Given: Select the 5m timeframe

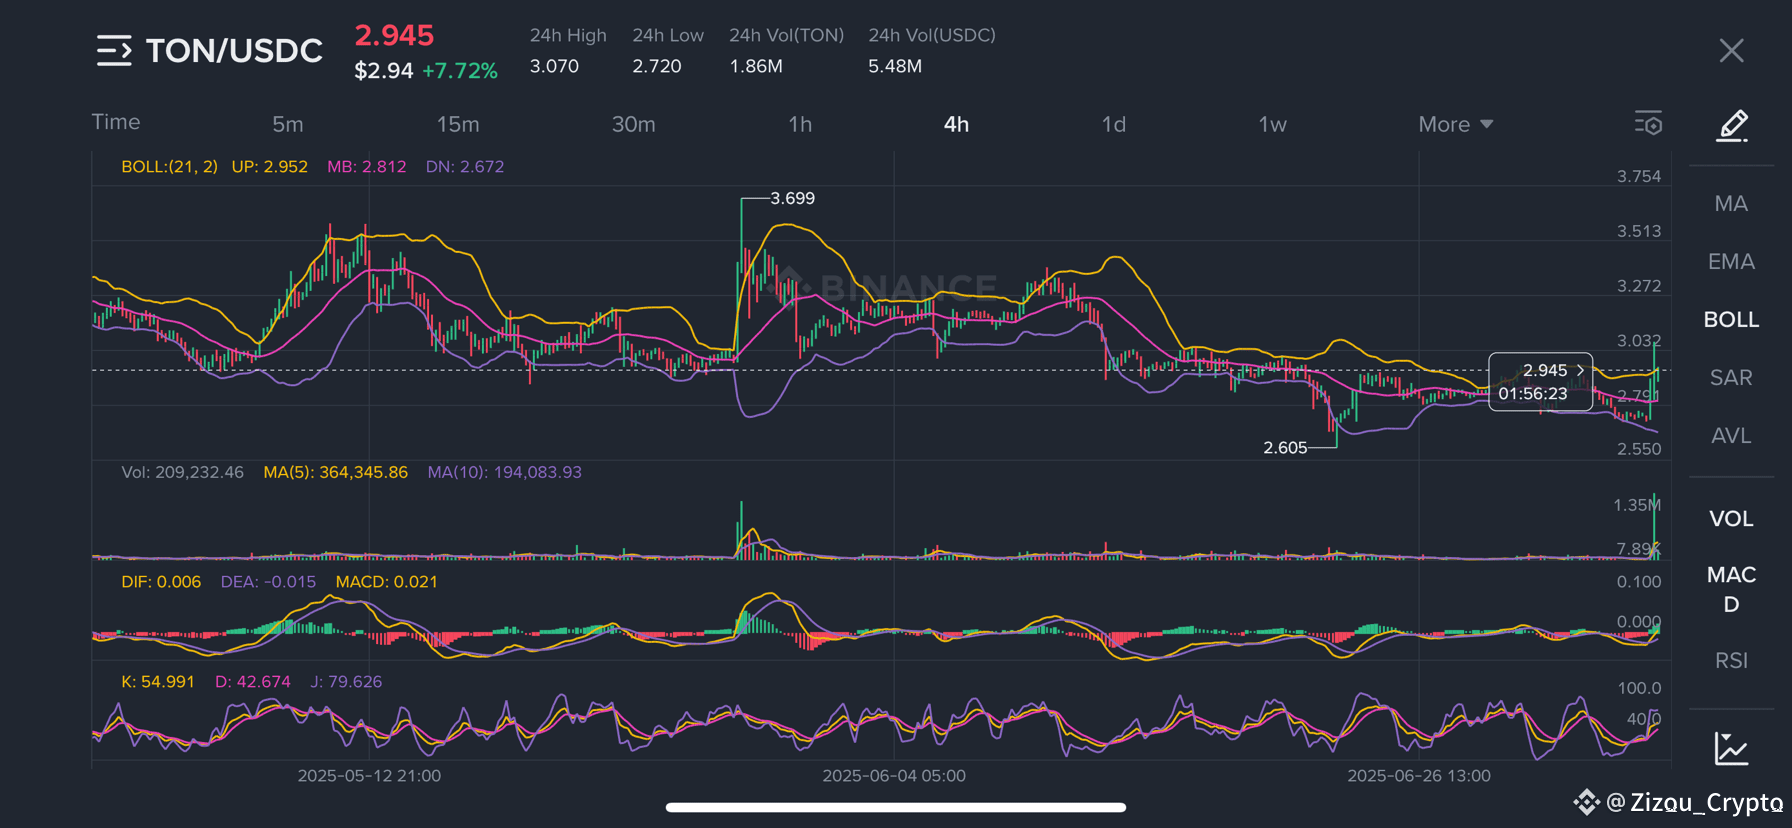Looking at the screenshot, I should 288,124.
